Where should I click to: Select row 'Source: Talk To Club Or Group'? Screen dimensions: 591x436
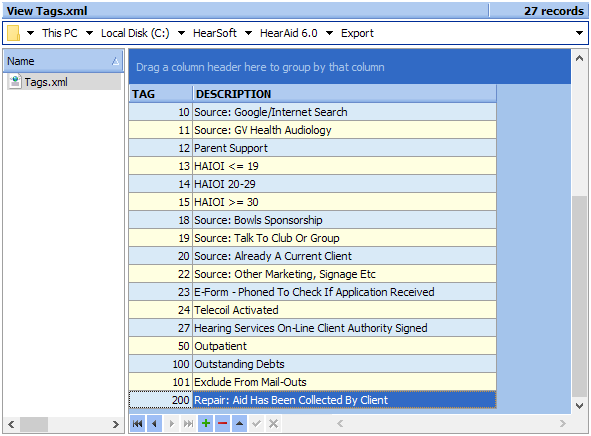pyautogui.click(x=312, y=238)
